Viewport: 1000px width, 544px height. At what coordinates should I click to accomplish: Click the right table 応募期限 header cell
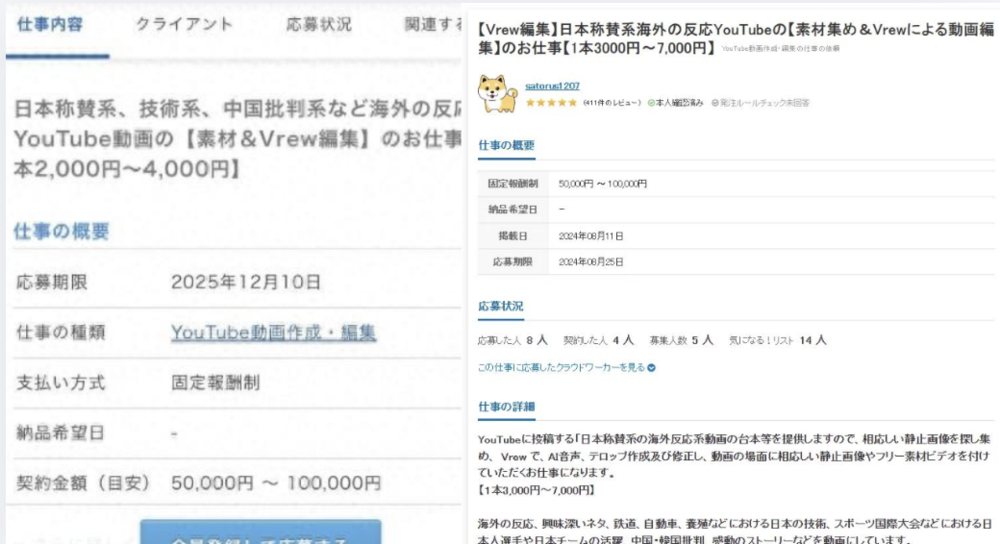pyautogui.click(x=513, y=262)
